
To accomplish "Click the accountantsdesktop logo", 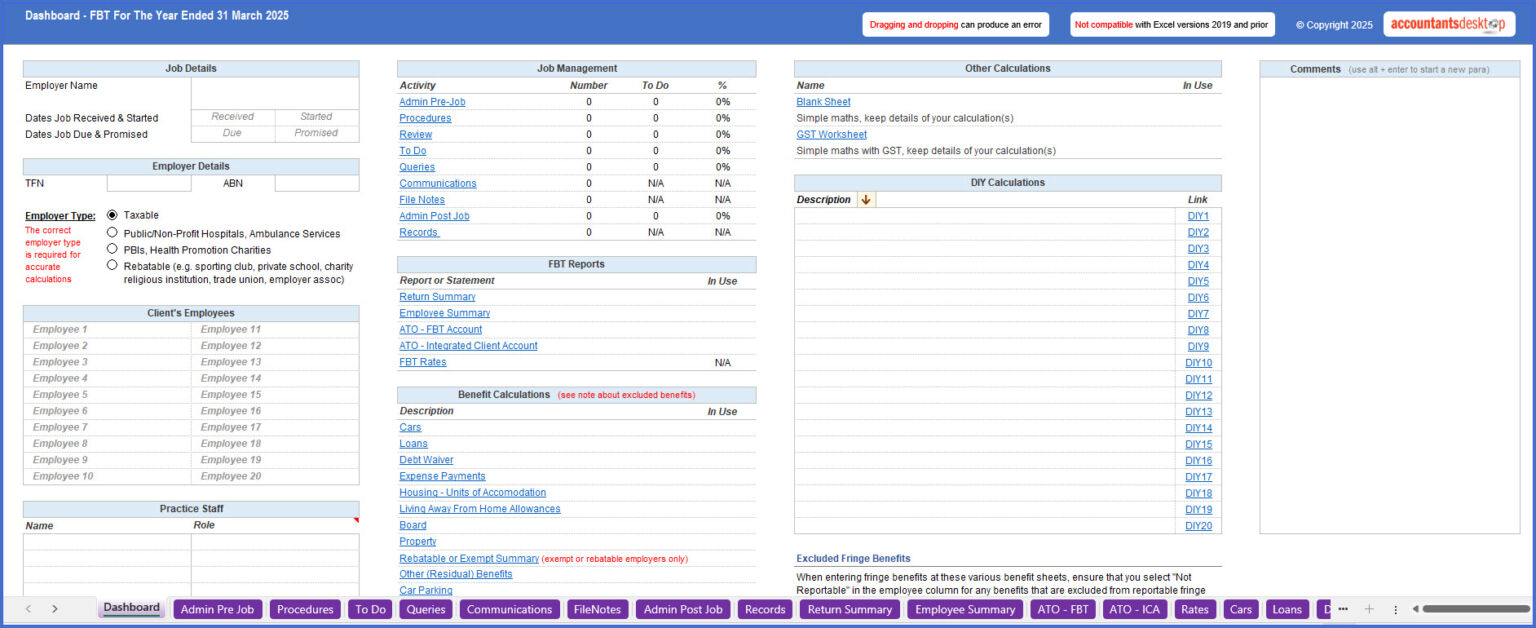I will (x=1448, y=25).
